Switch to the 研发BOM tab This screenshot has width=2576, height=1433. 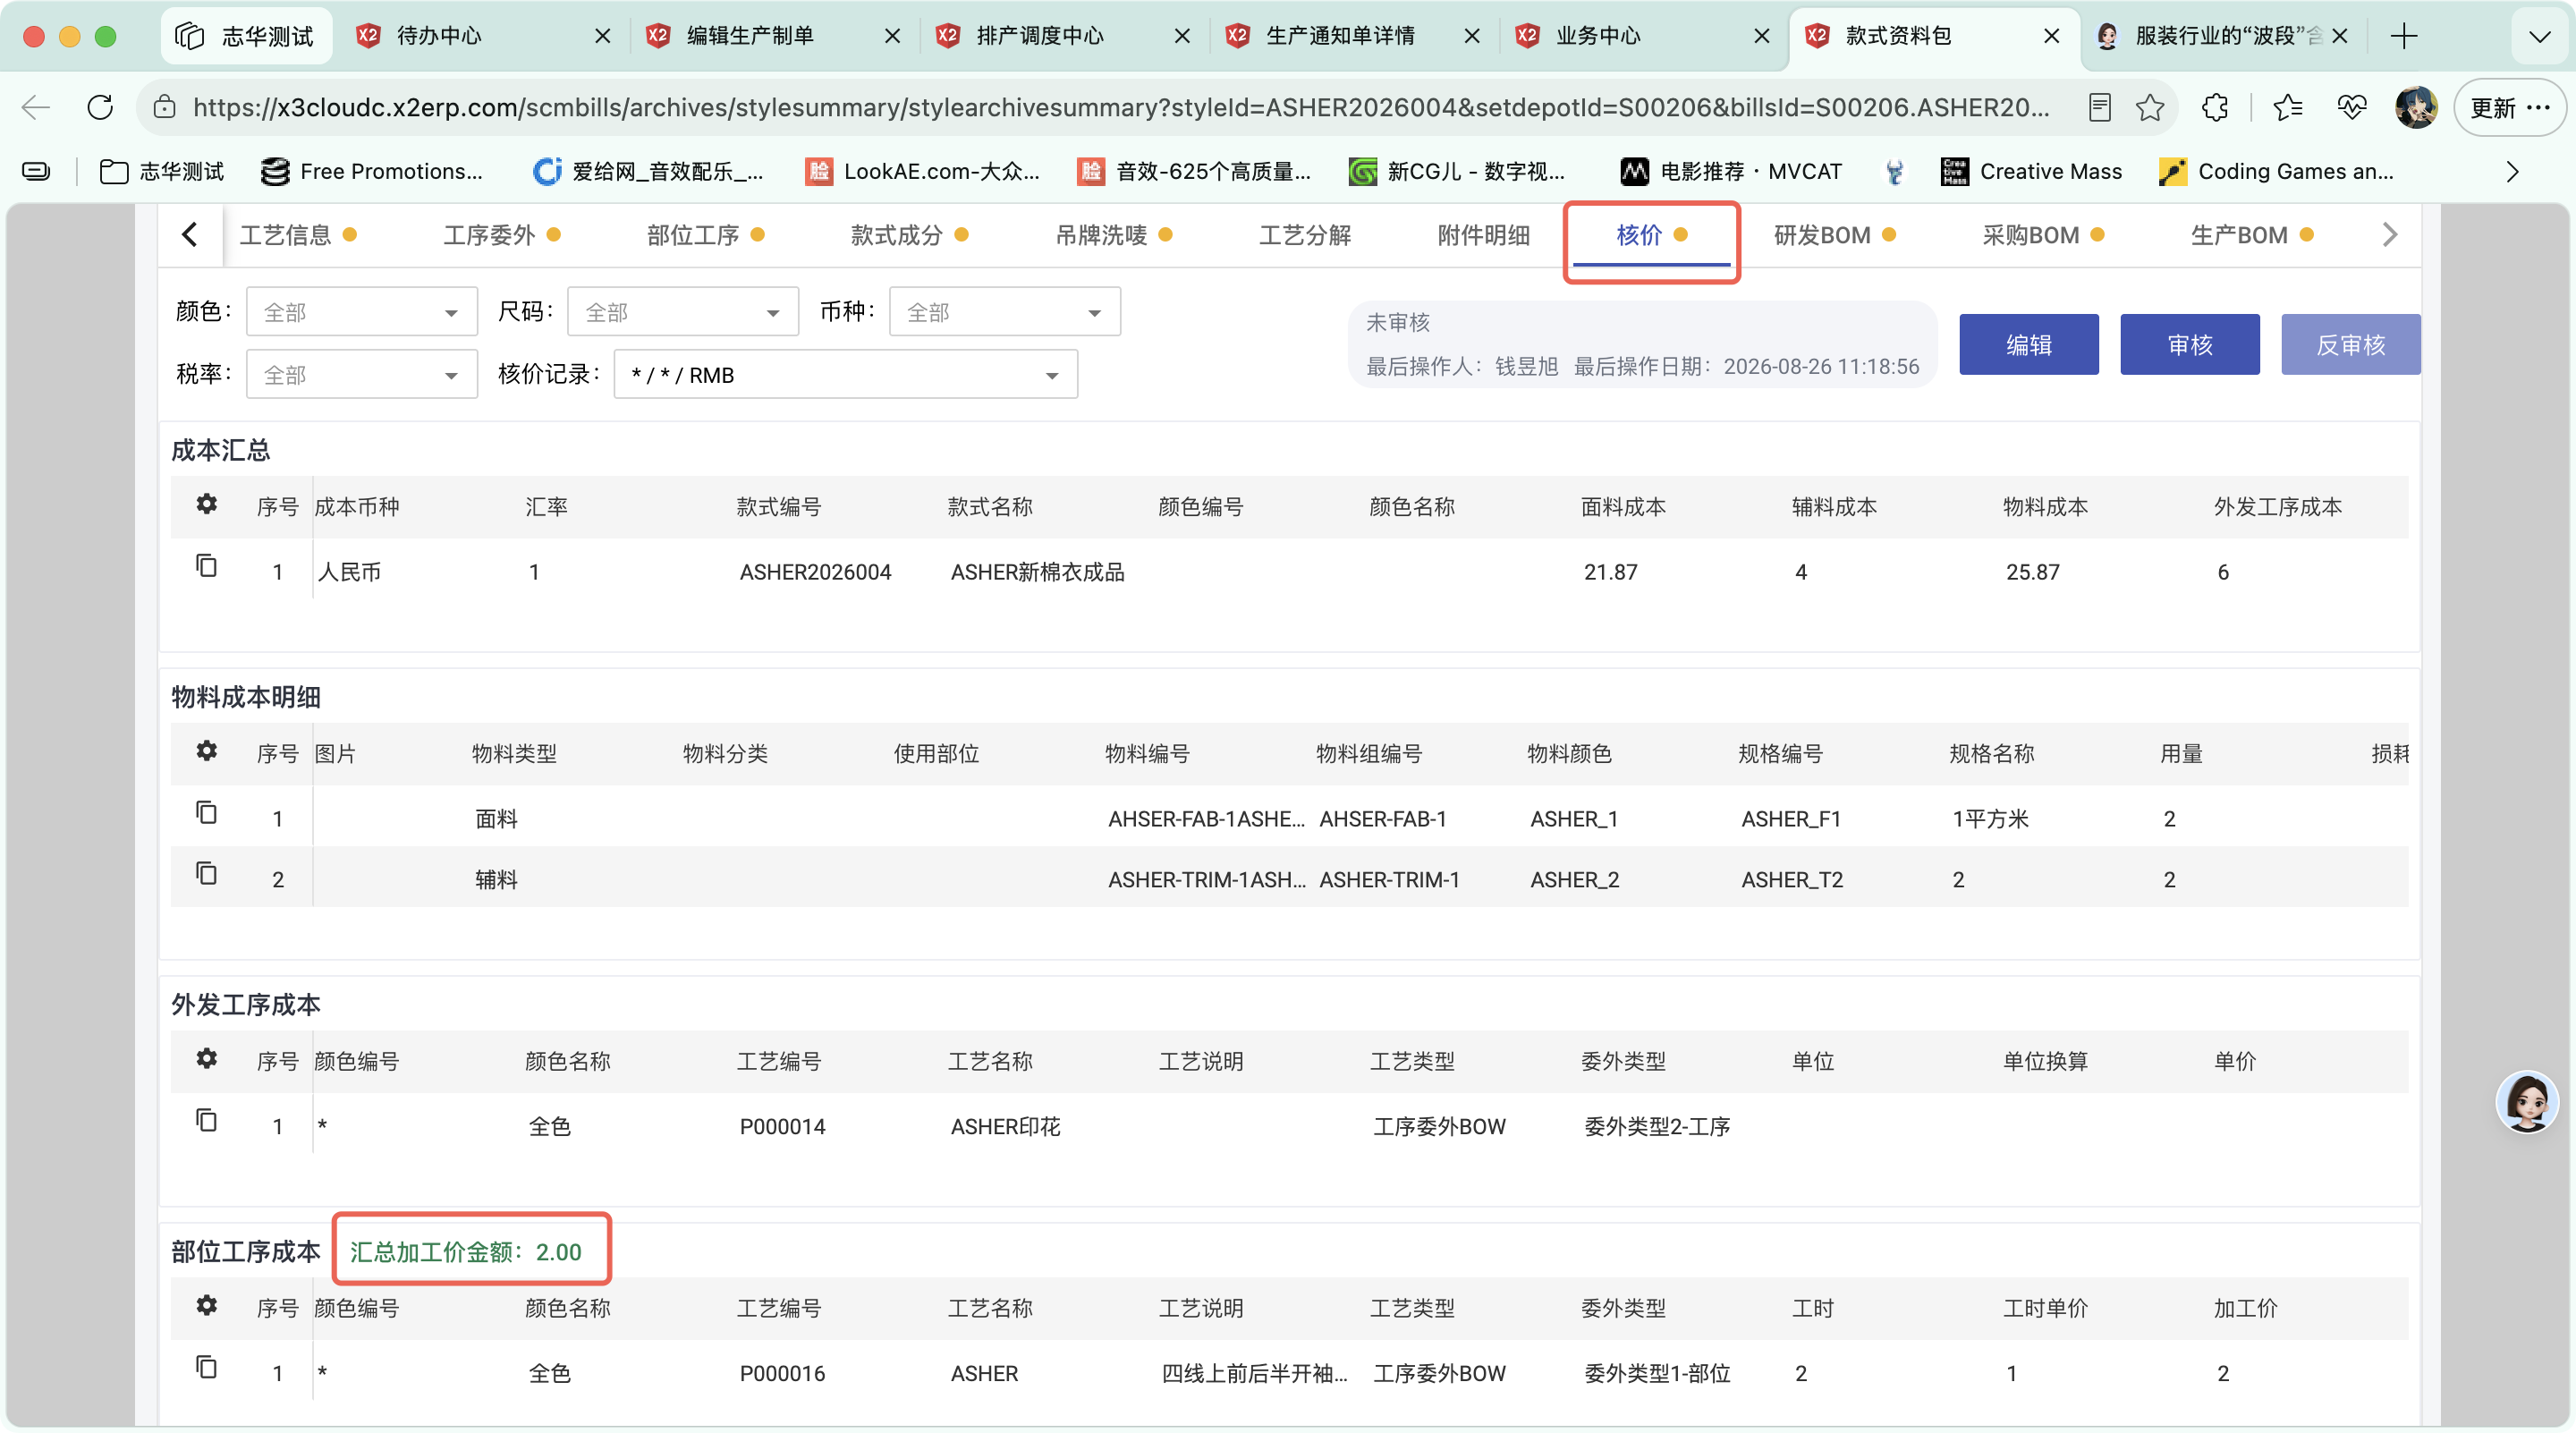point(1834,236)
